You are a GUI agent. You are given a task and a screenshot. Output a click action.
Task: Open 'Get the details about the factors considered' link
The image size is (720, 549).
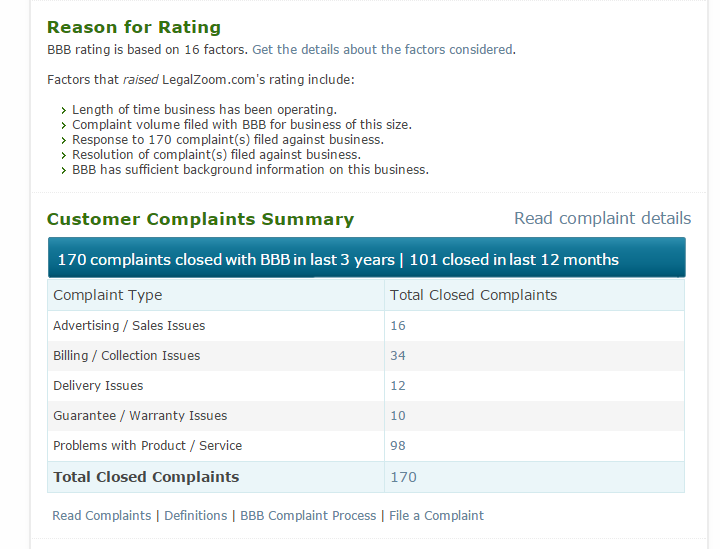pos(382,50)
